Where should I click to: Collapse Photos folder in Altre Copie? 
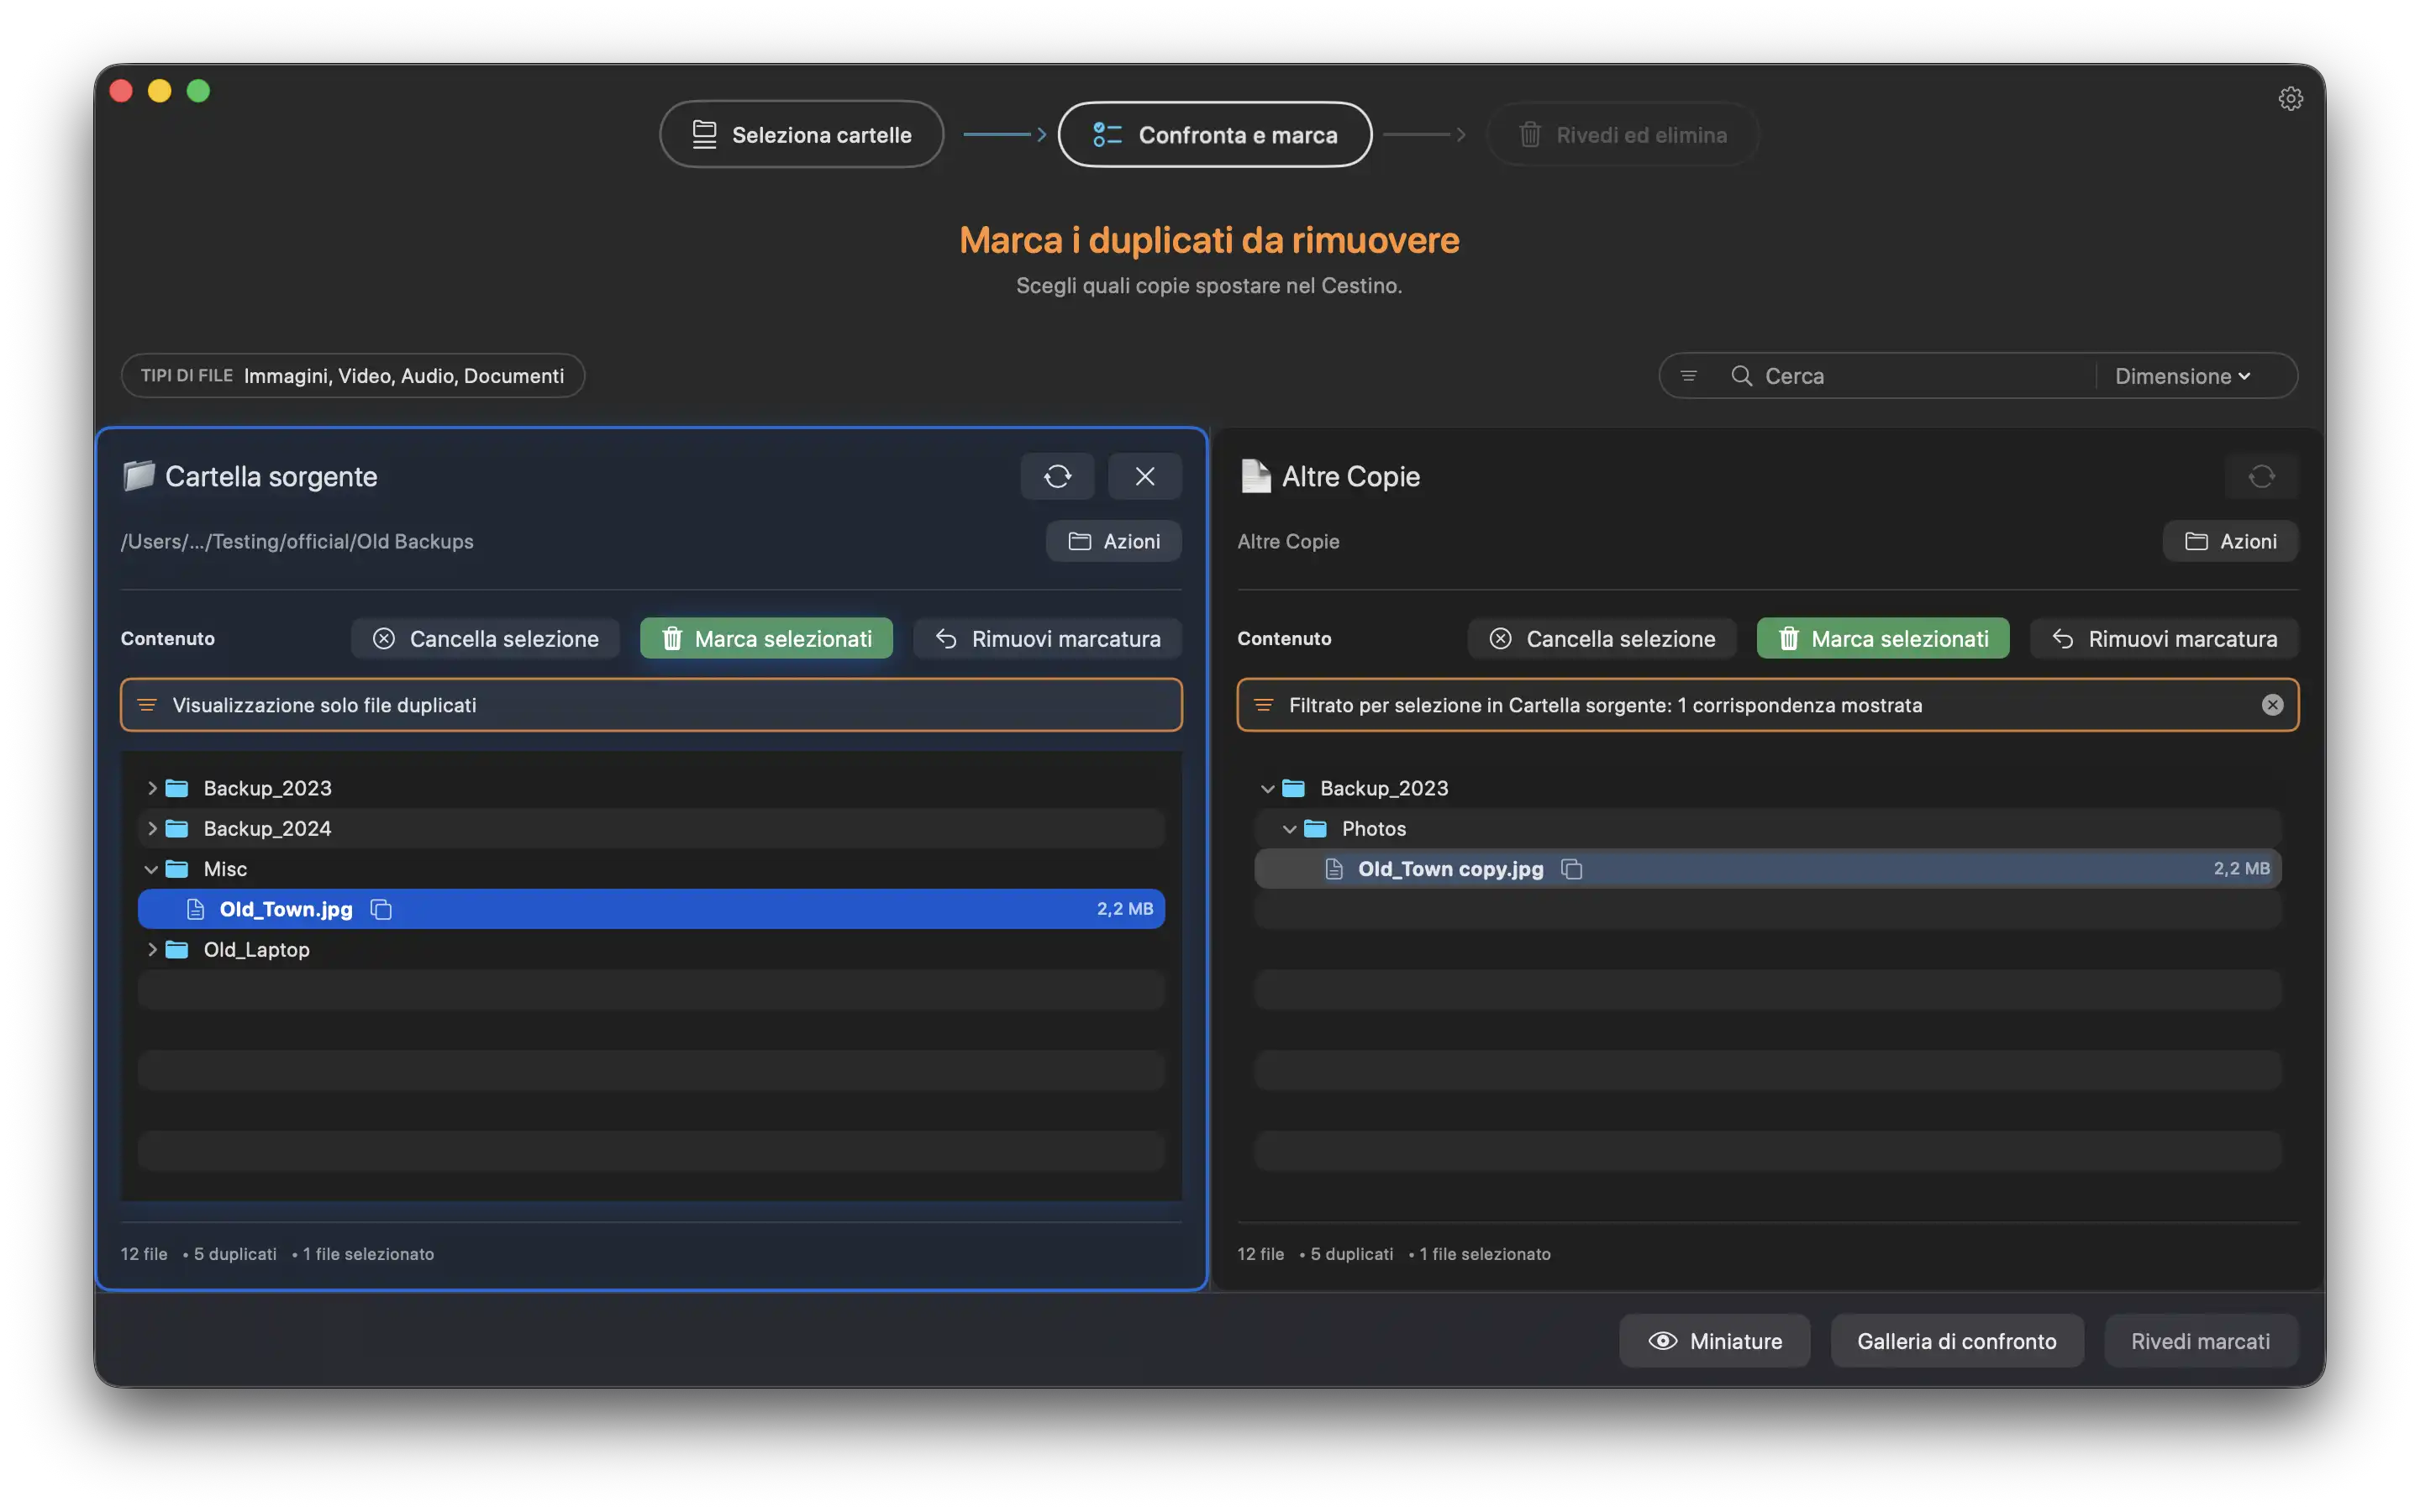[x=1290, y=829]
